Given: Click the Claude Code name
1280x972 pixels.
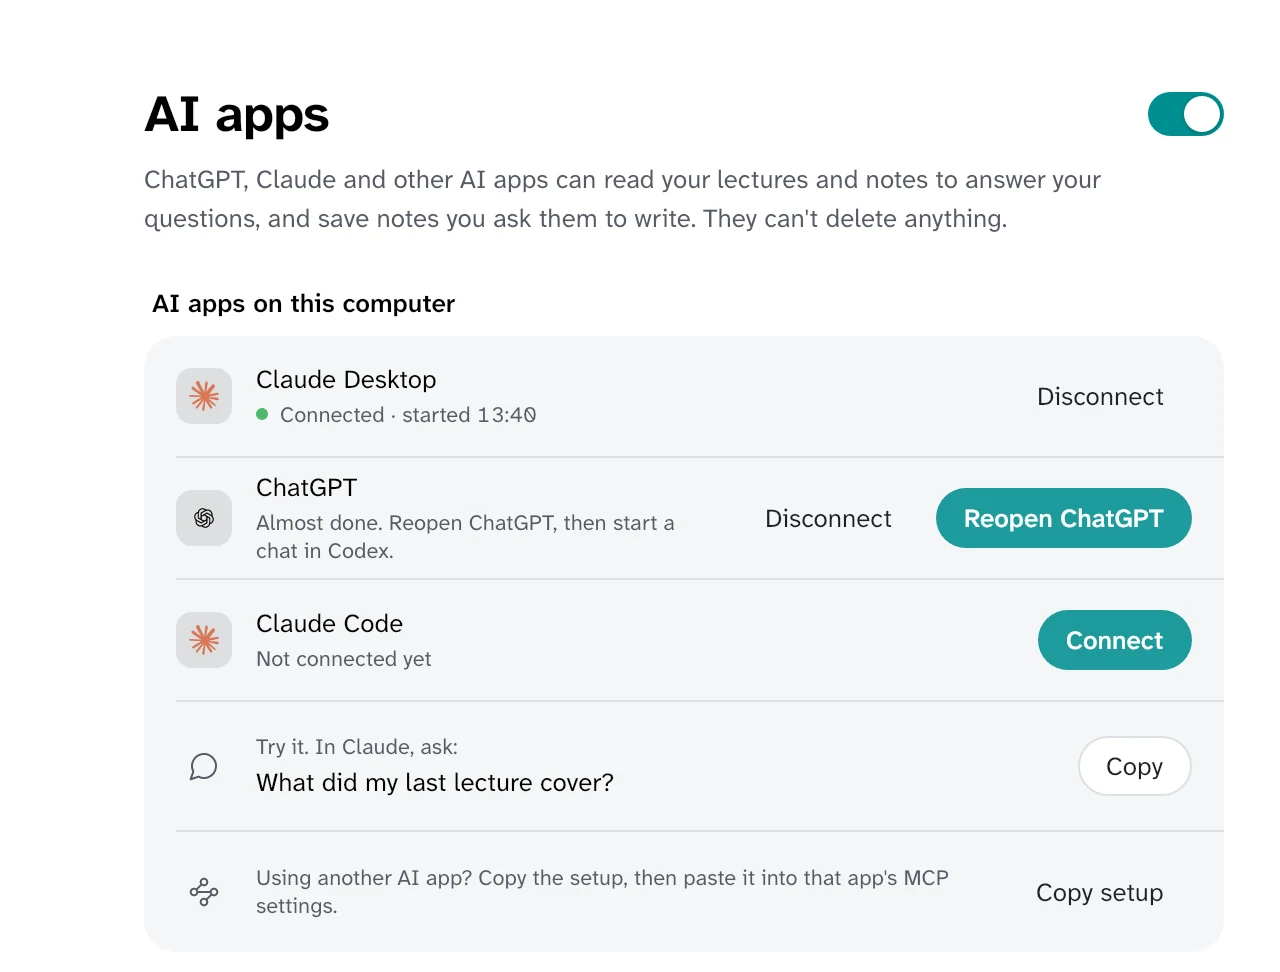Looking at the screenshot, I should click(x=329, y=624).
